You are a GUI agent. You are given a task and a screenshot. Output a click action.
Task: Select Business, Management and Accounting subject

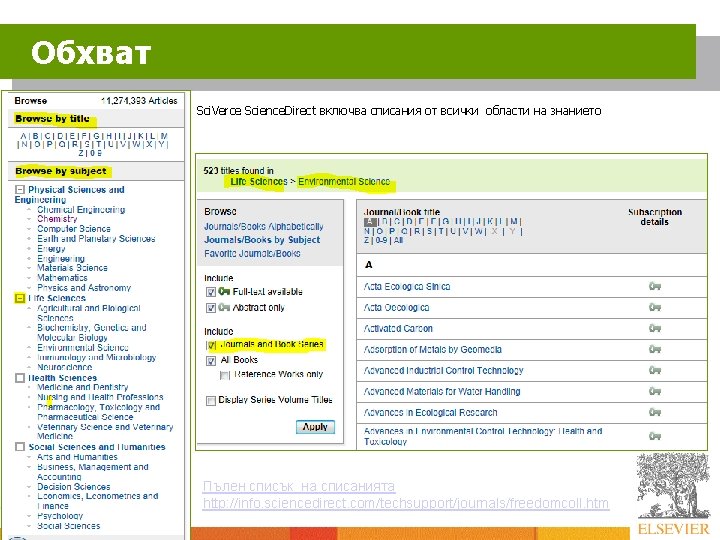(93, 472)
